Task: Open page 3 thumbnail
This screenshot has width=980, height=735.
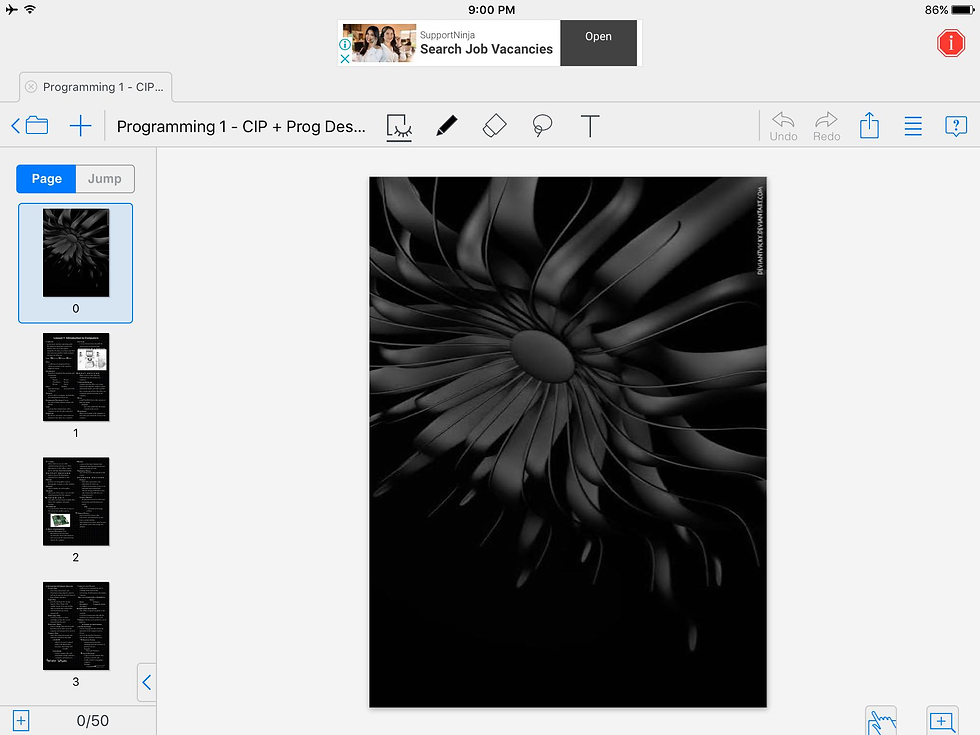Action: pos(76,626)
